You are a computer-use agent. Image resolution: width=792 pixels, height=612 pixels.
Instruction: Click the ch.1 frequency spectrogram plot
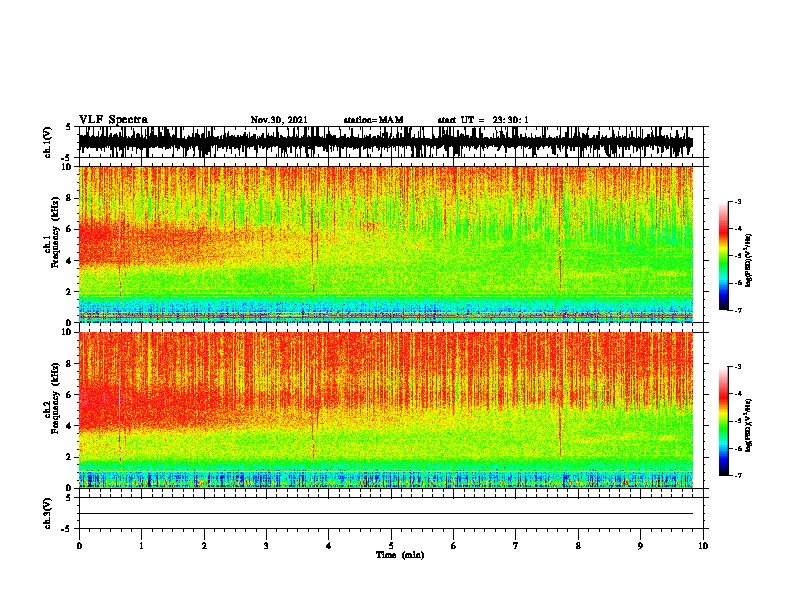point(386,244)
